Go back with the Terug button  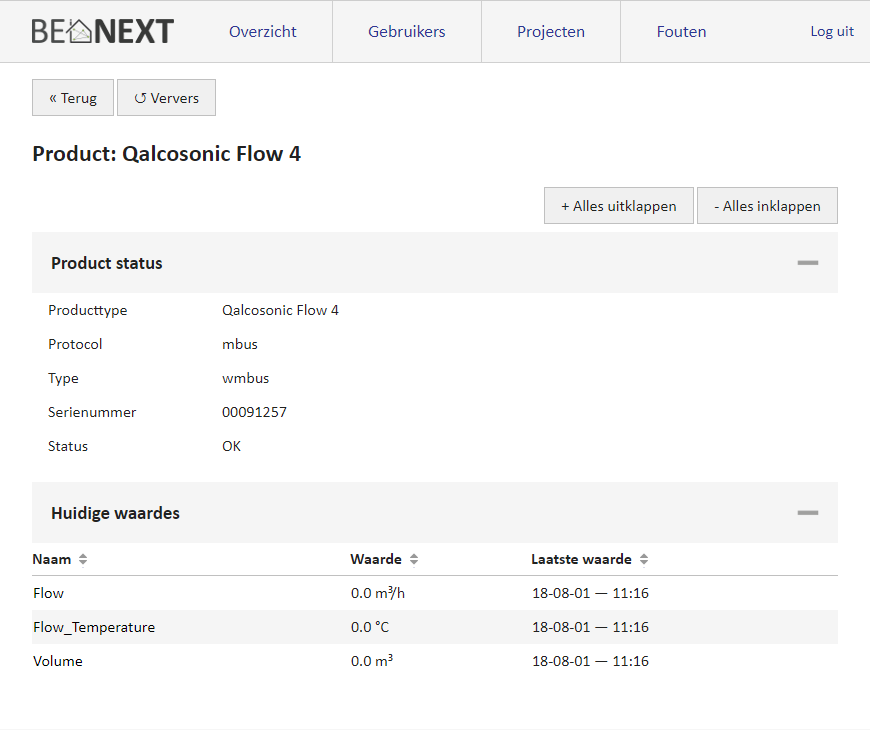click(x=73, y=98)
